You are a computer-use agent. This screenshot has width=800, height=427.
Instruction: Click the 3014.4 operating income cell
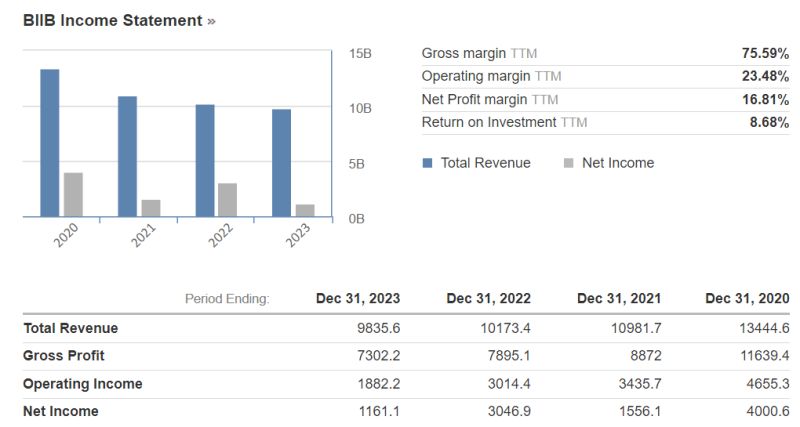pos(509,384)
